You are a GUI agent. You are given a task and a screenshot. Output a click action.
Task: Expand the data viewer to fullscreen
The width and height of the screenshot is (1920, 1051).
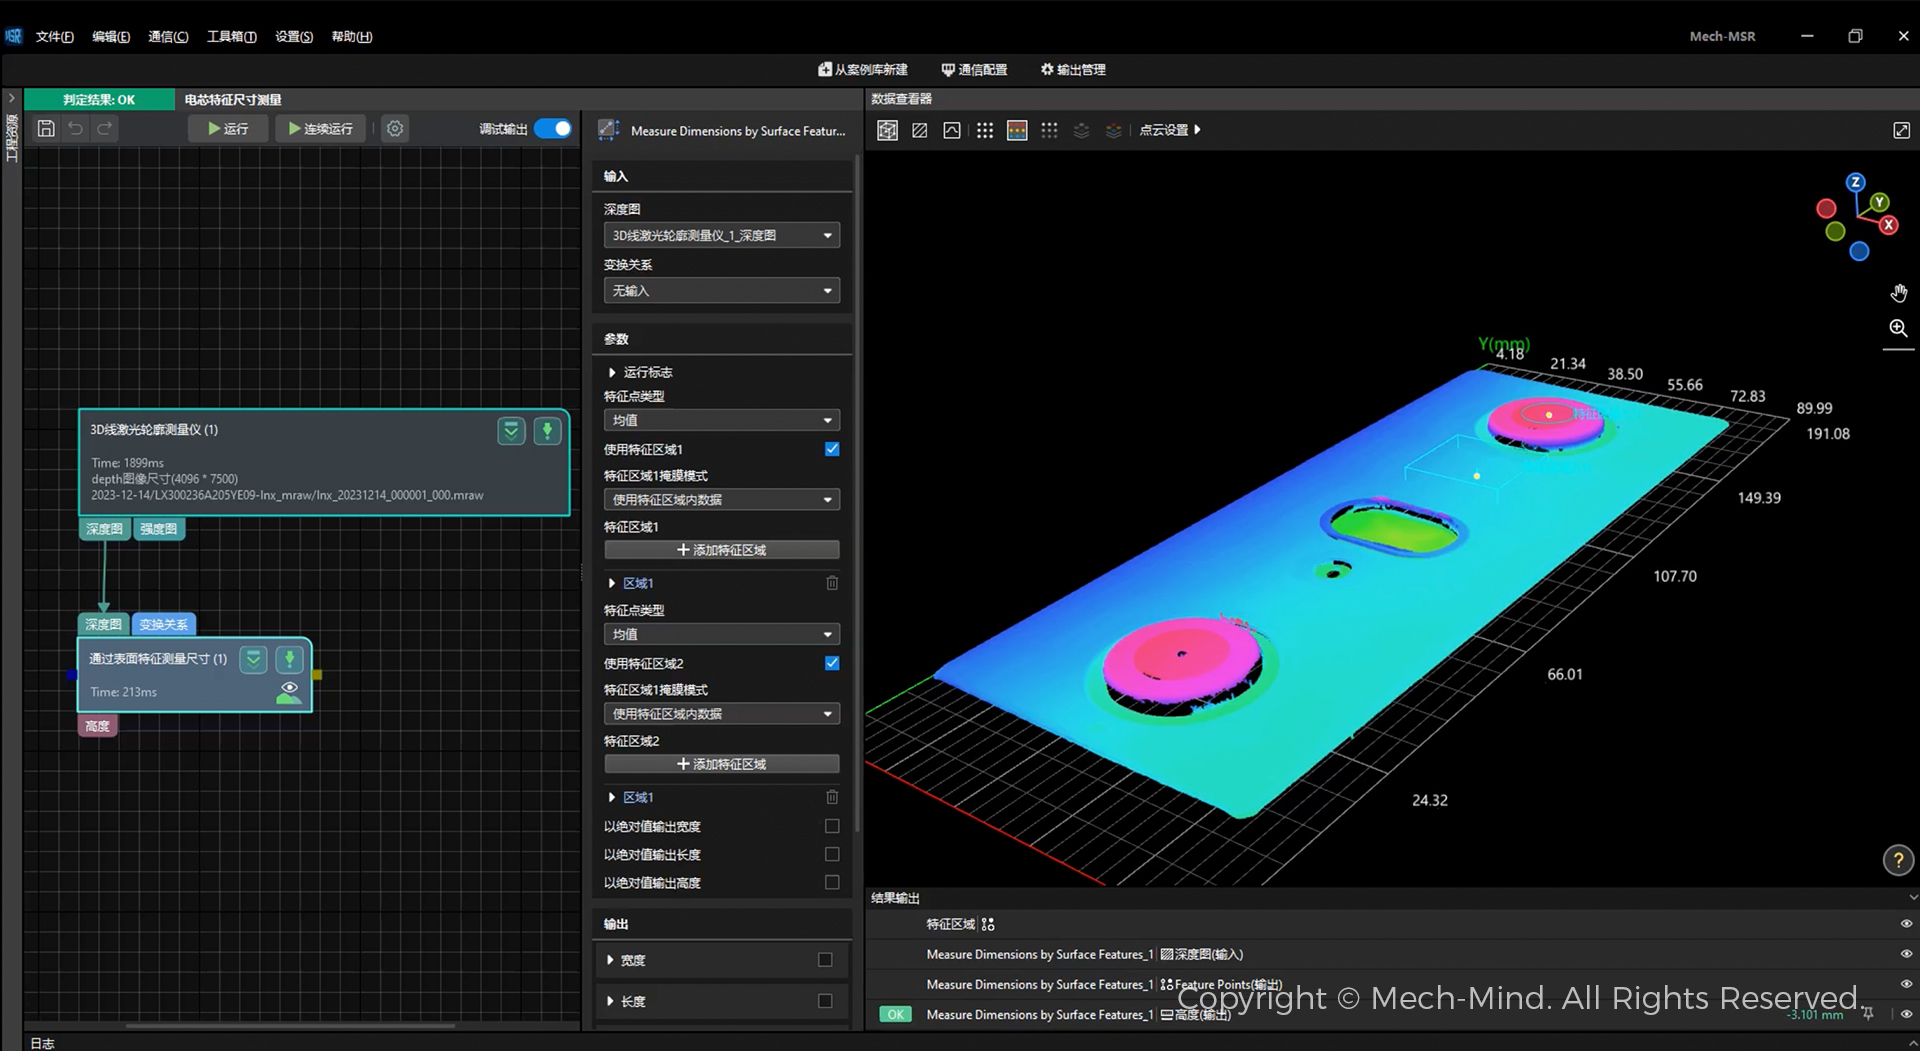[x=1901, y=131]
